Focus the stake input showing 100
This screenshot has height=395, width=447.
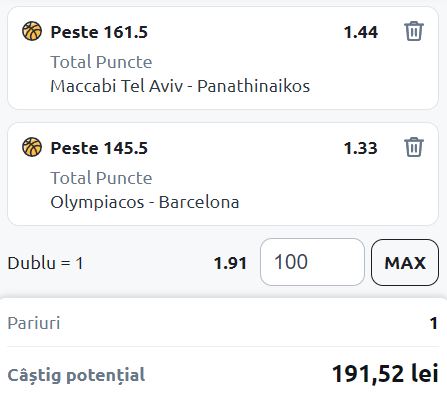tap(312, 262)
